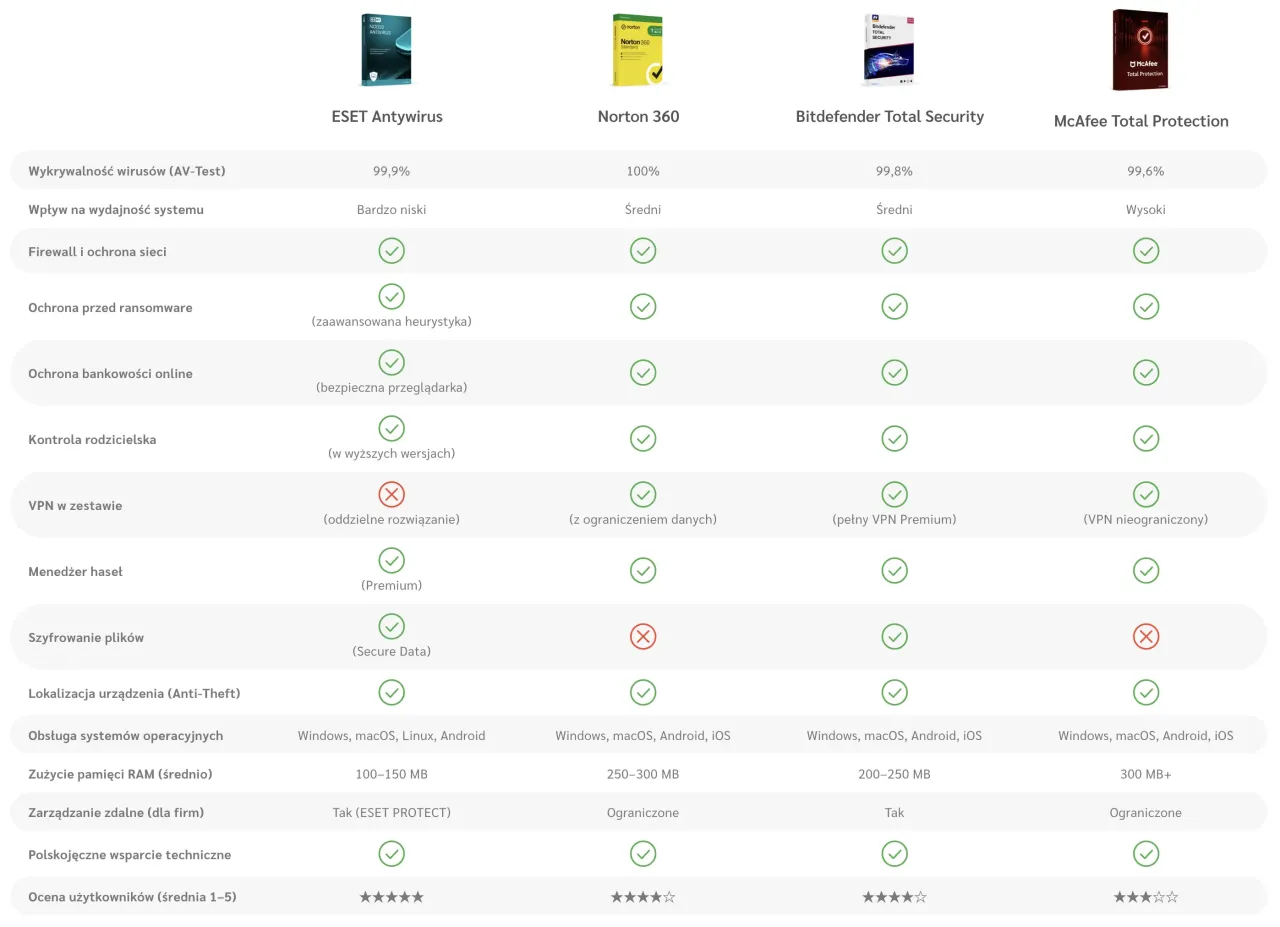Select the Norton 360 column header
Screen dimensions: 1280x927
(638, 116)
